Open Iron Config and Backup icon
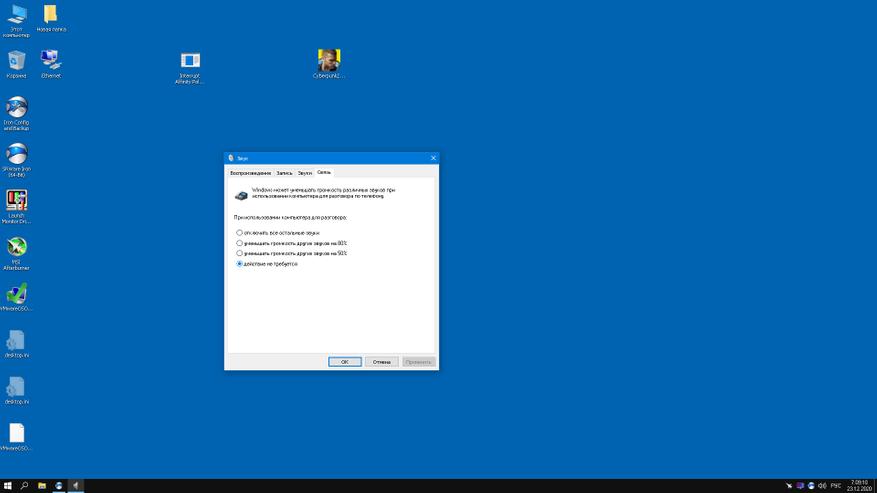 [16, 108]
